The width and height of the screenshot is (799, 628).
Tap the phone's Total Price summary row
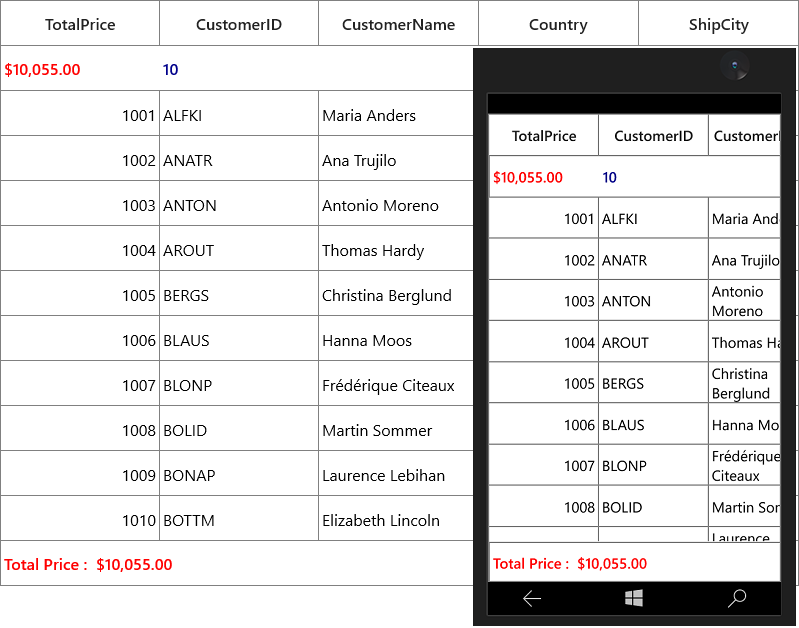click(634, 562)
